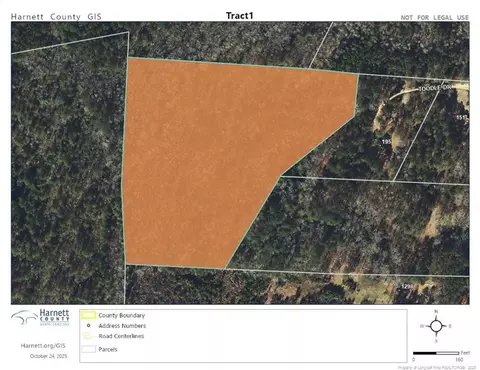Click the Road Centerlines legend label

tap(121, 336)
